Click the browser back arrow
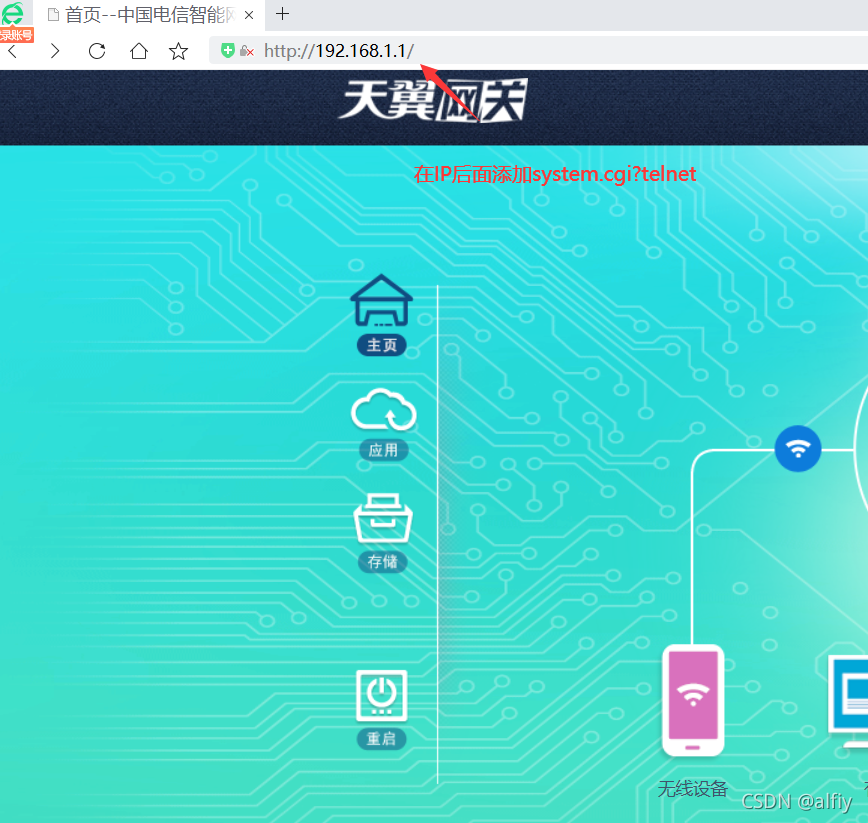 point(13,51)
